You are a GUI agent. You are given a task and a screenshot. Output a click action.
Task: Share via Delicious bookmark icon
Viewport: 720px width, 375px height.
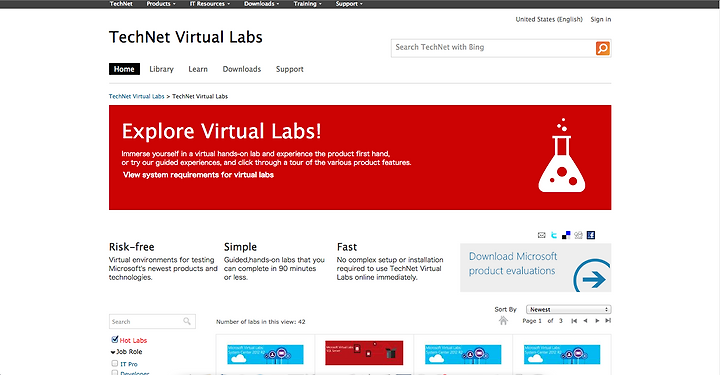tap(566, 235)
